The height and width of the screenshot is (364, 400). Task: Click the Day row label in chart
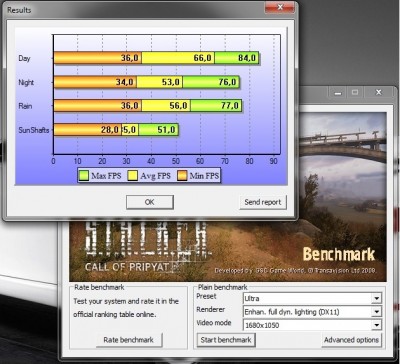[x=24, y=58]
